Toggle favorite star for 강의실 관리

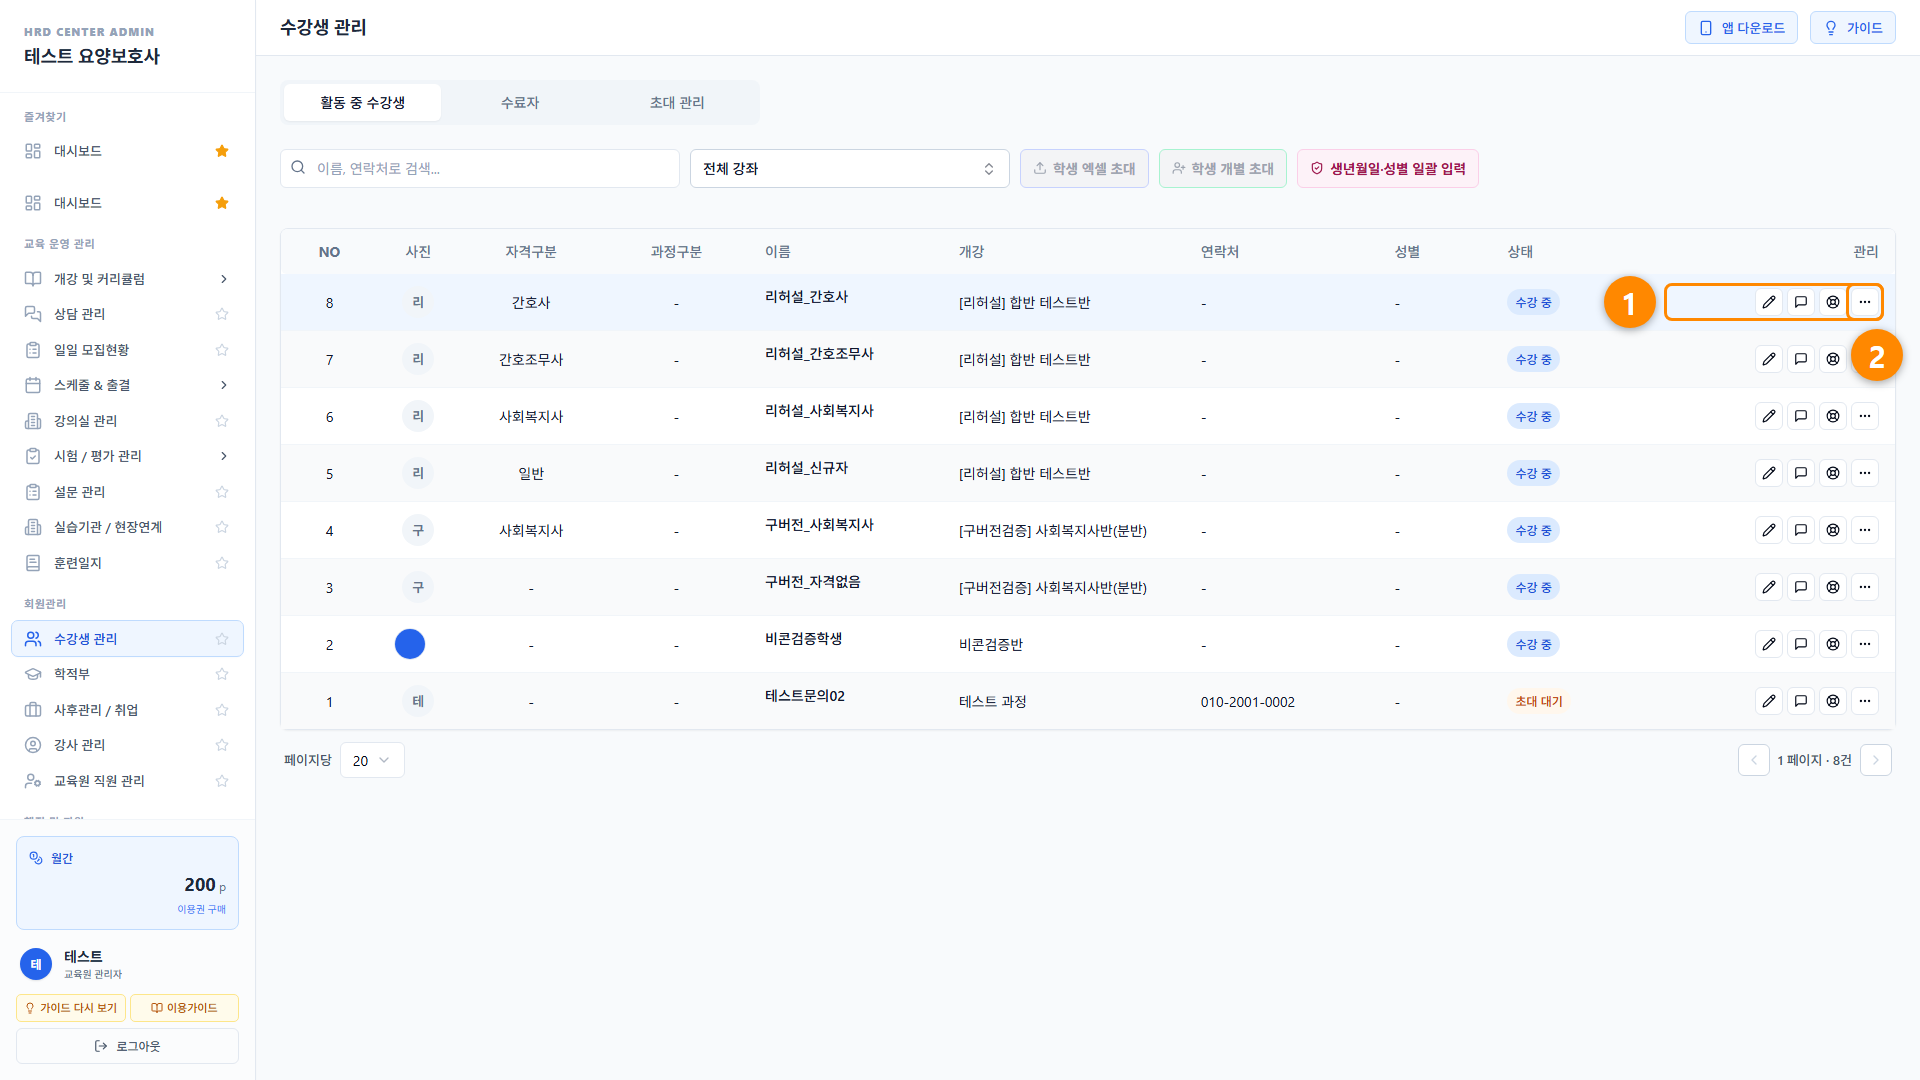click(222, 421)
